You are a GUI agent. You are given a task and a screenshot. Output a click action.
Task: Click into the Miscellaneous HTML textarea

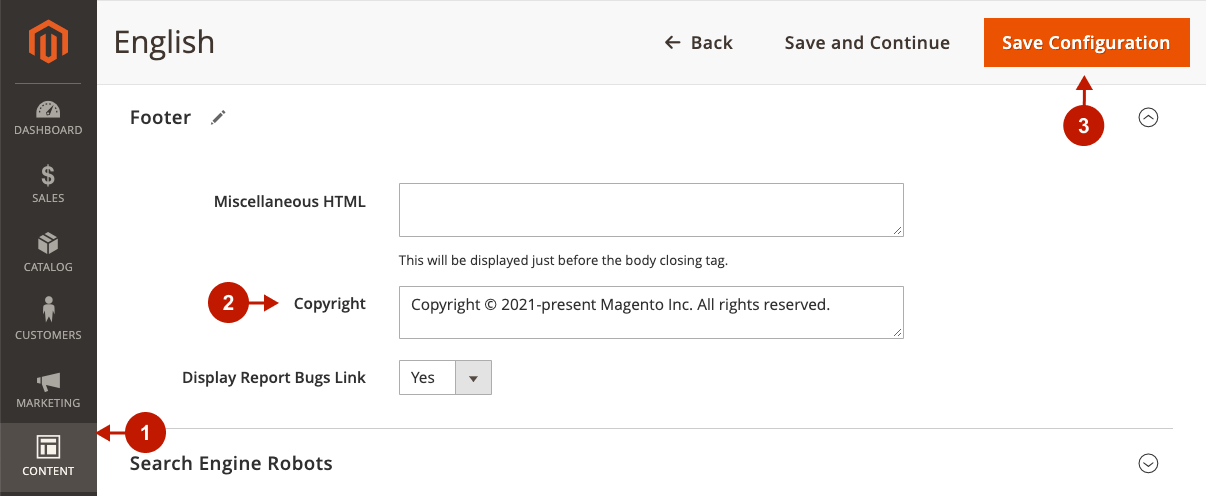click(x=651, y=210)
